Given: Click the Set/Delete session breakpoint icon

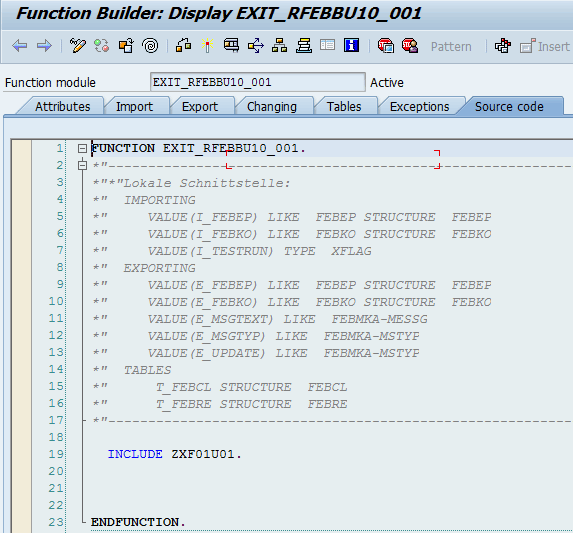Looking at the screenshot, I should [386, 46].
